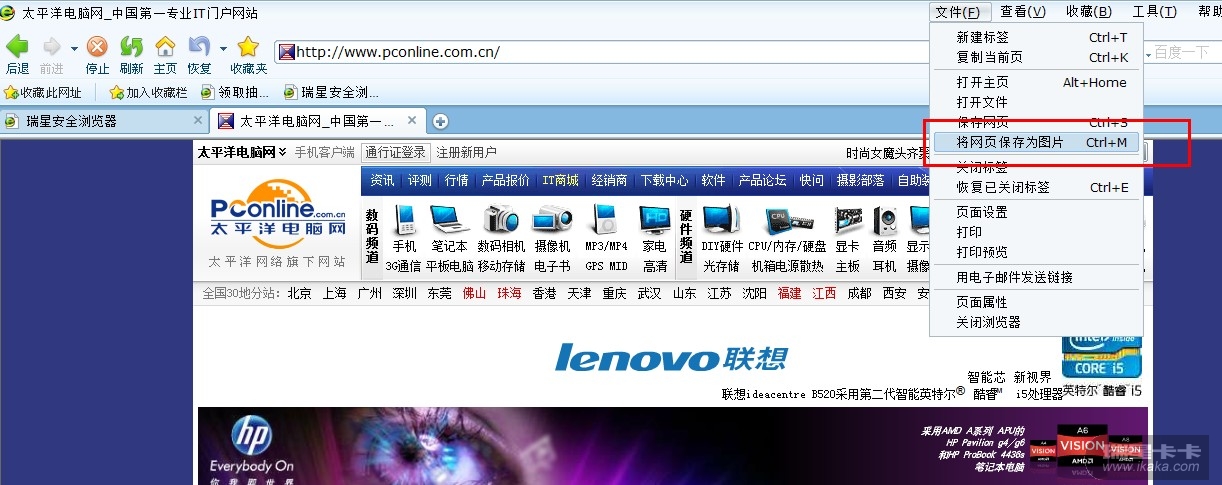Click the mobile phone (手机) category icon
Image resolution: width=1222 pixels, height=485 pixels.
405,219
